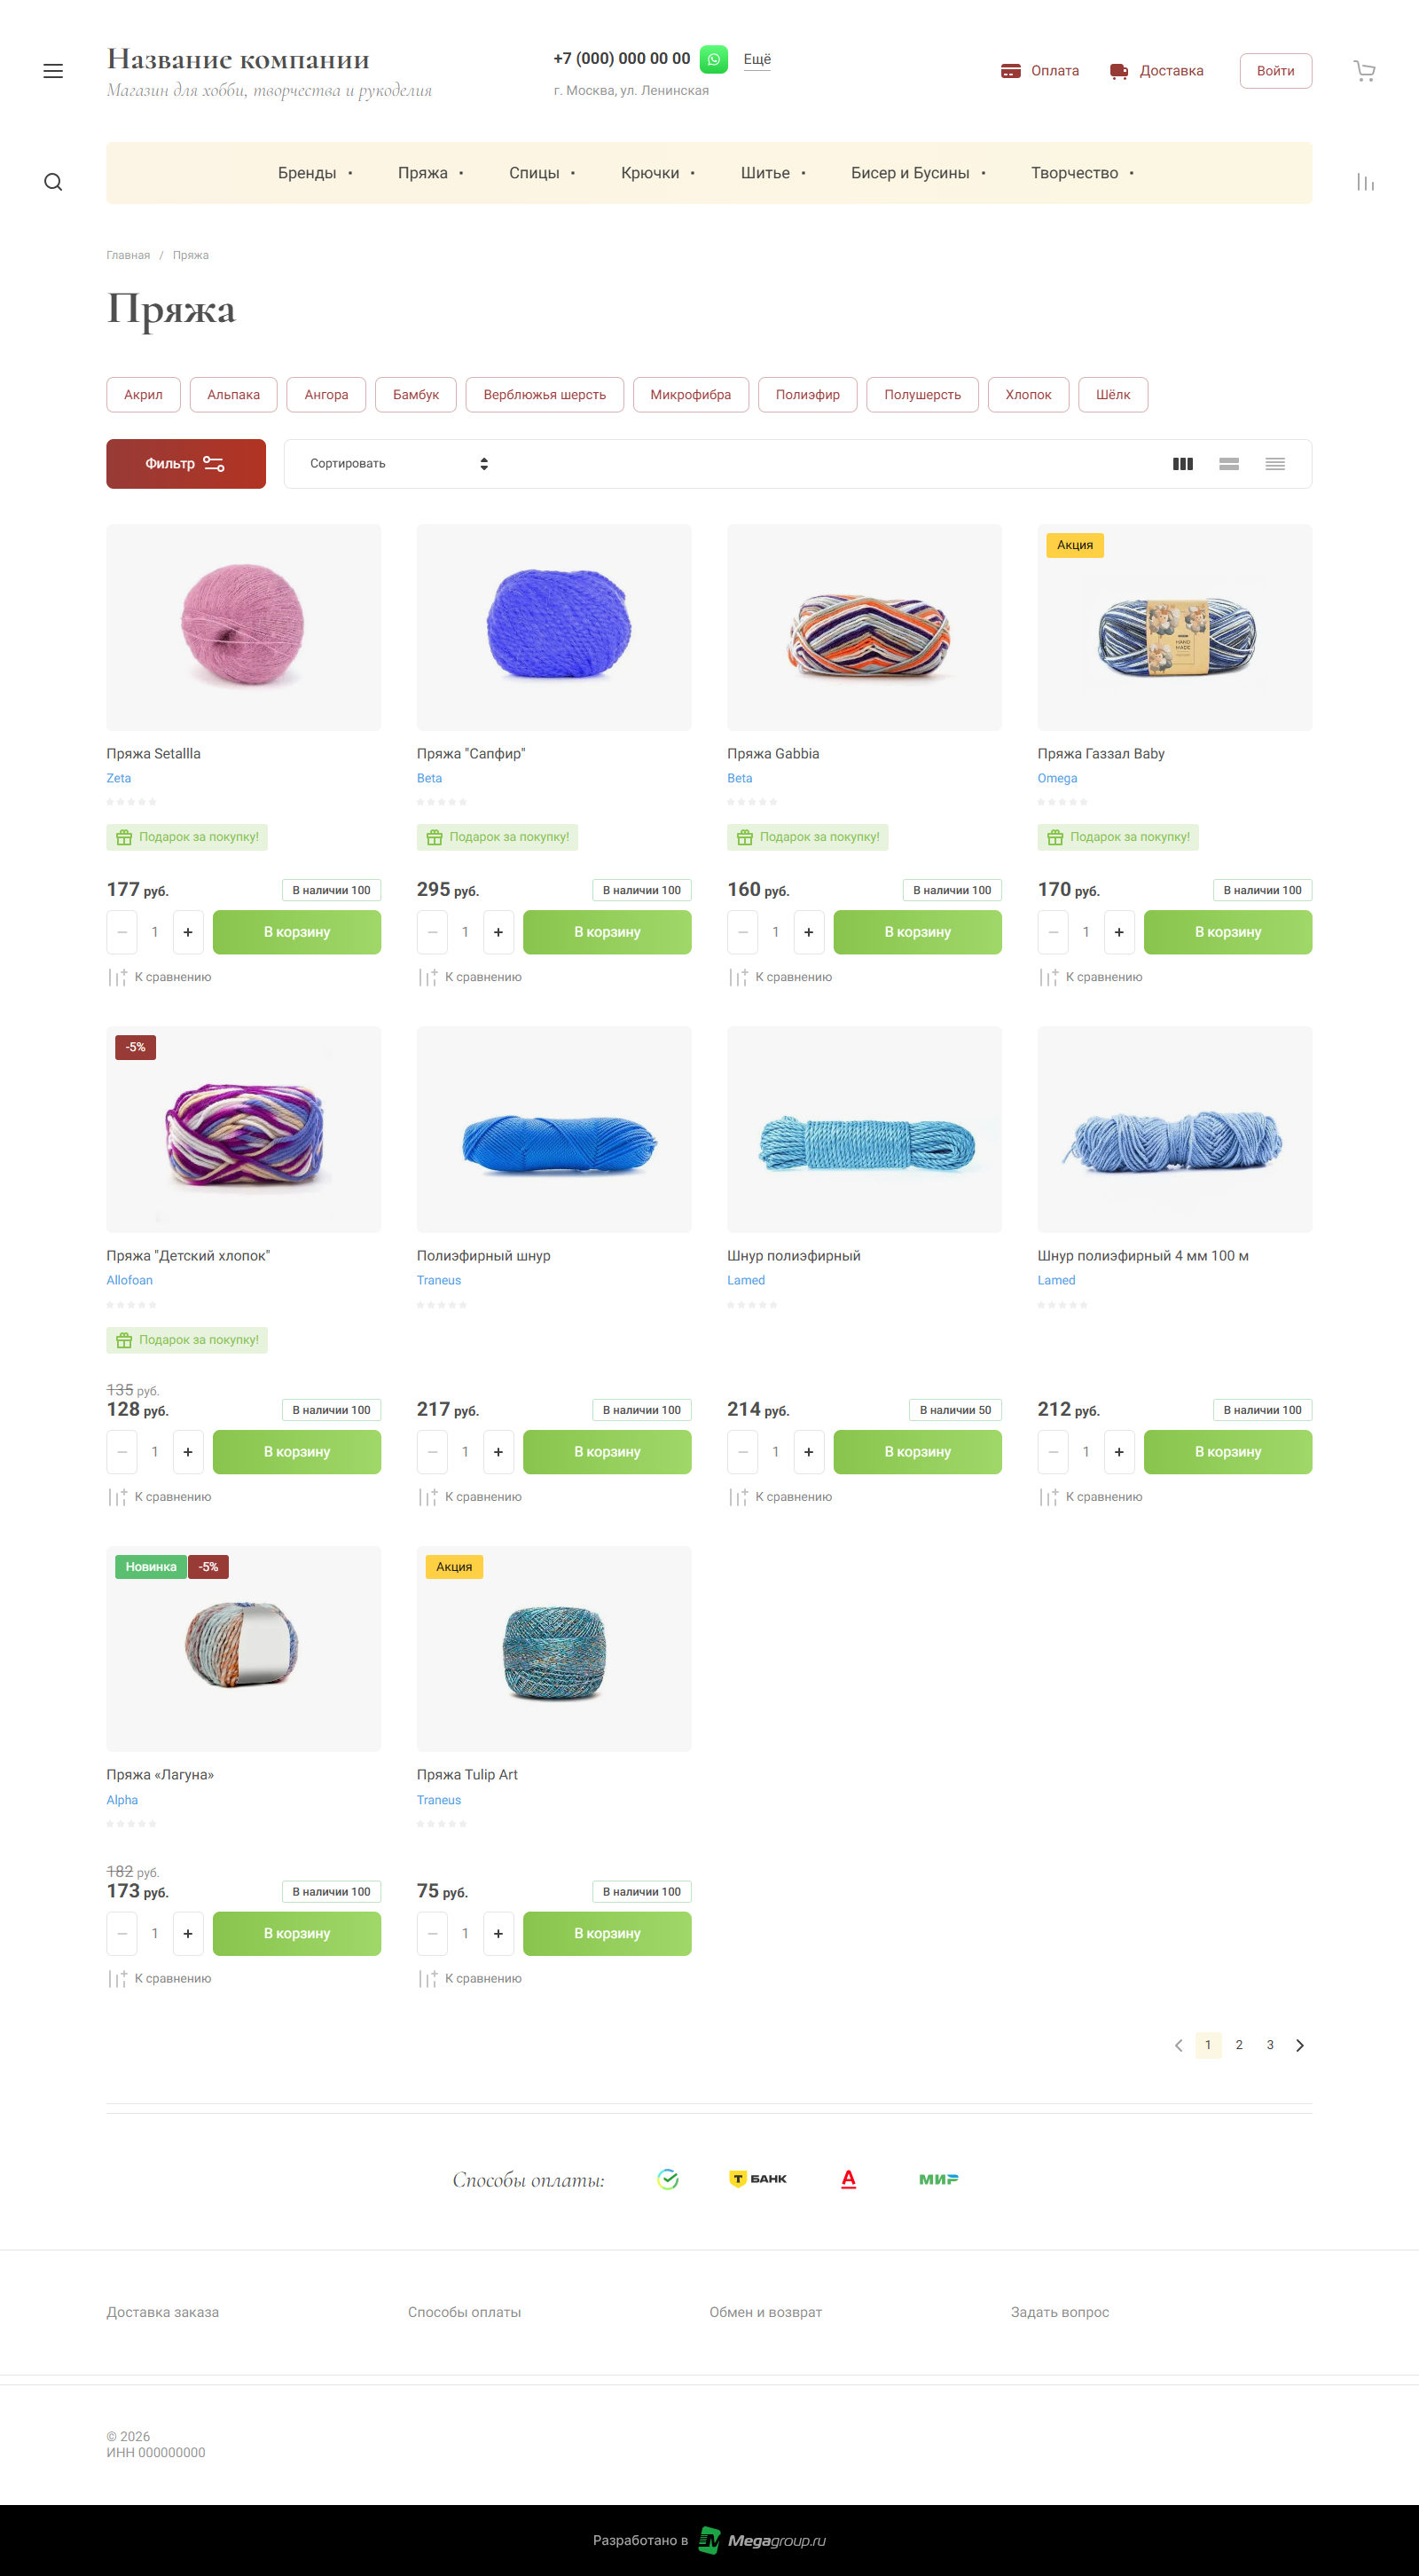This screenshot has width=1419, height=2576.
Task: Add Пряжа Gabbia to comparison
Action: 781,977
